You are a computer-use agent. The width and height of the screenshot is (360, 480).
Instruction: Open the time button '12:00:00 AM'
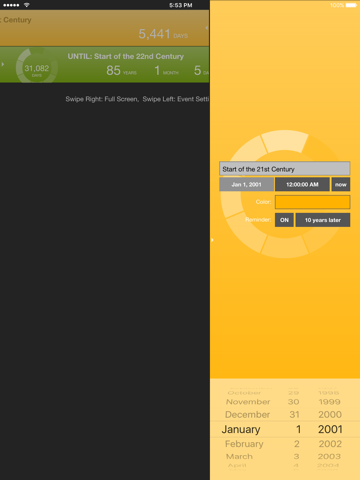pyautogui.click(x=302, y=184)
